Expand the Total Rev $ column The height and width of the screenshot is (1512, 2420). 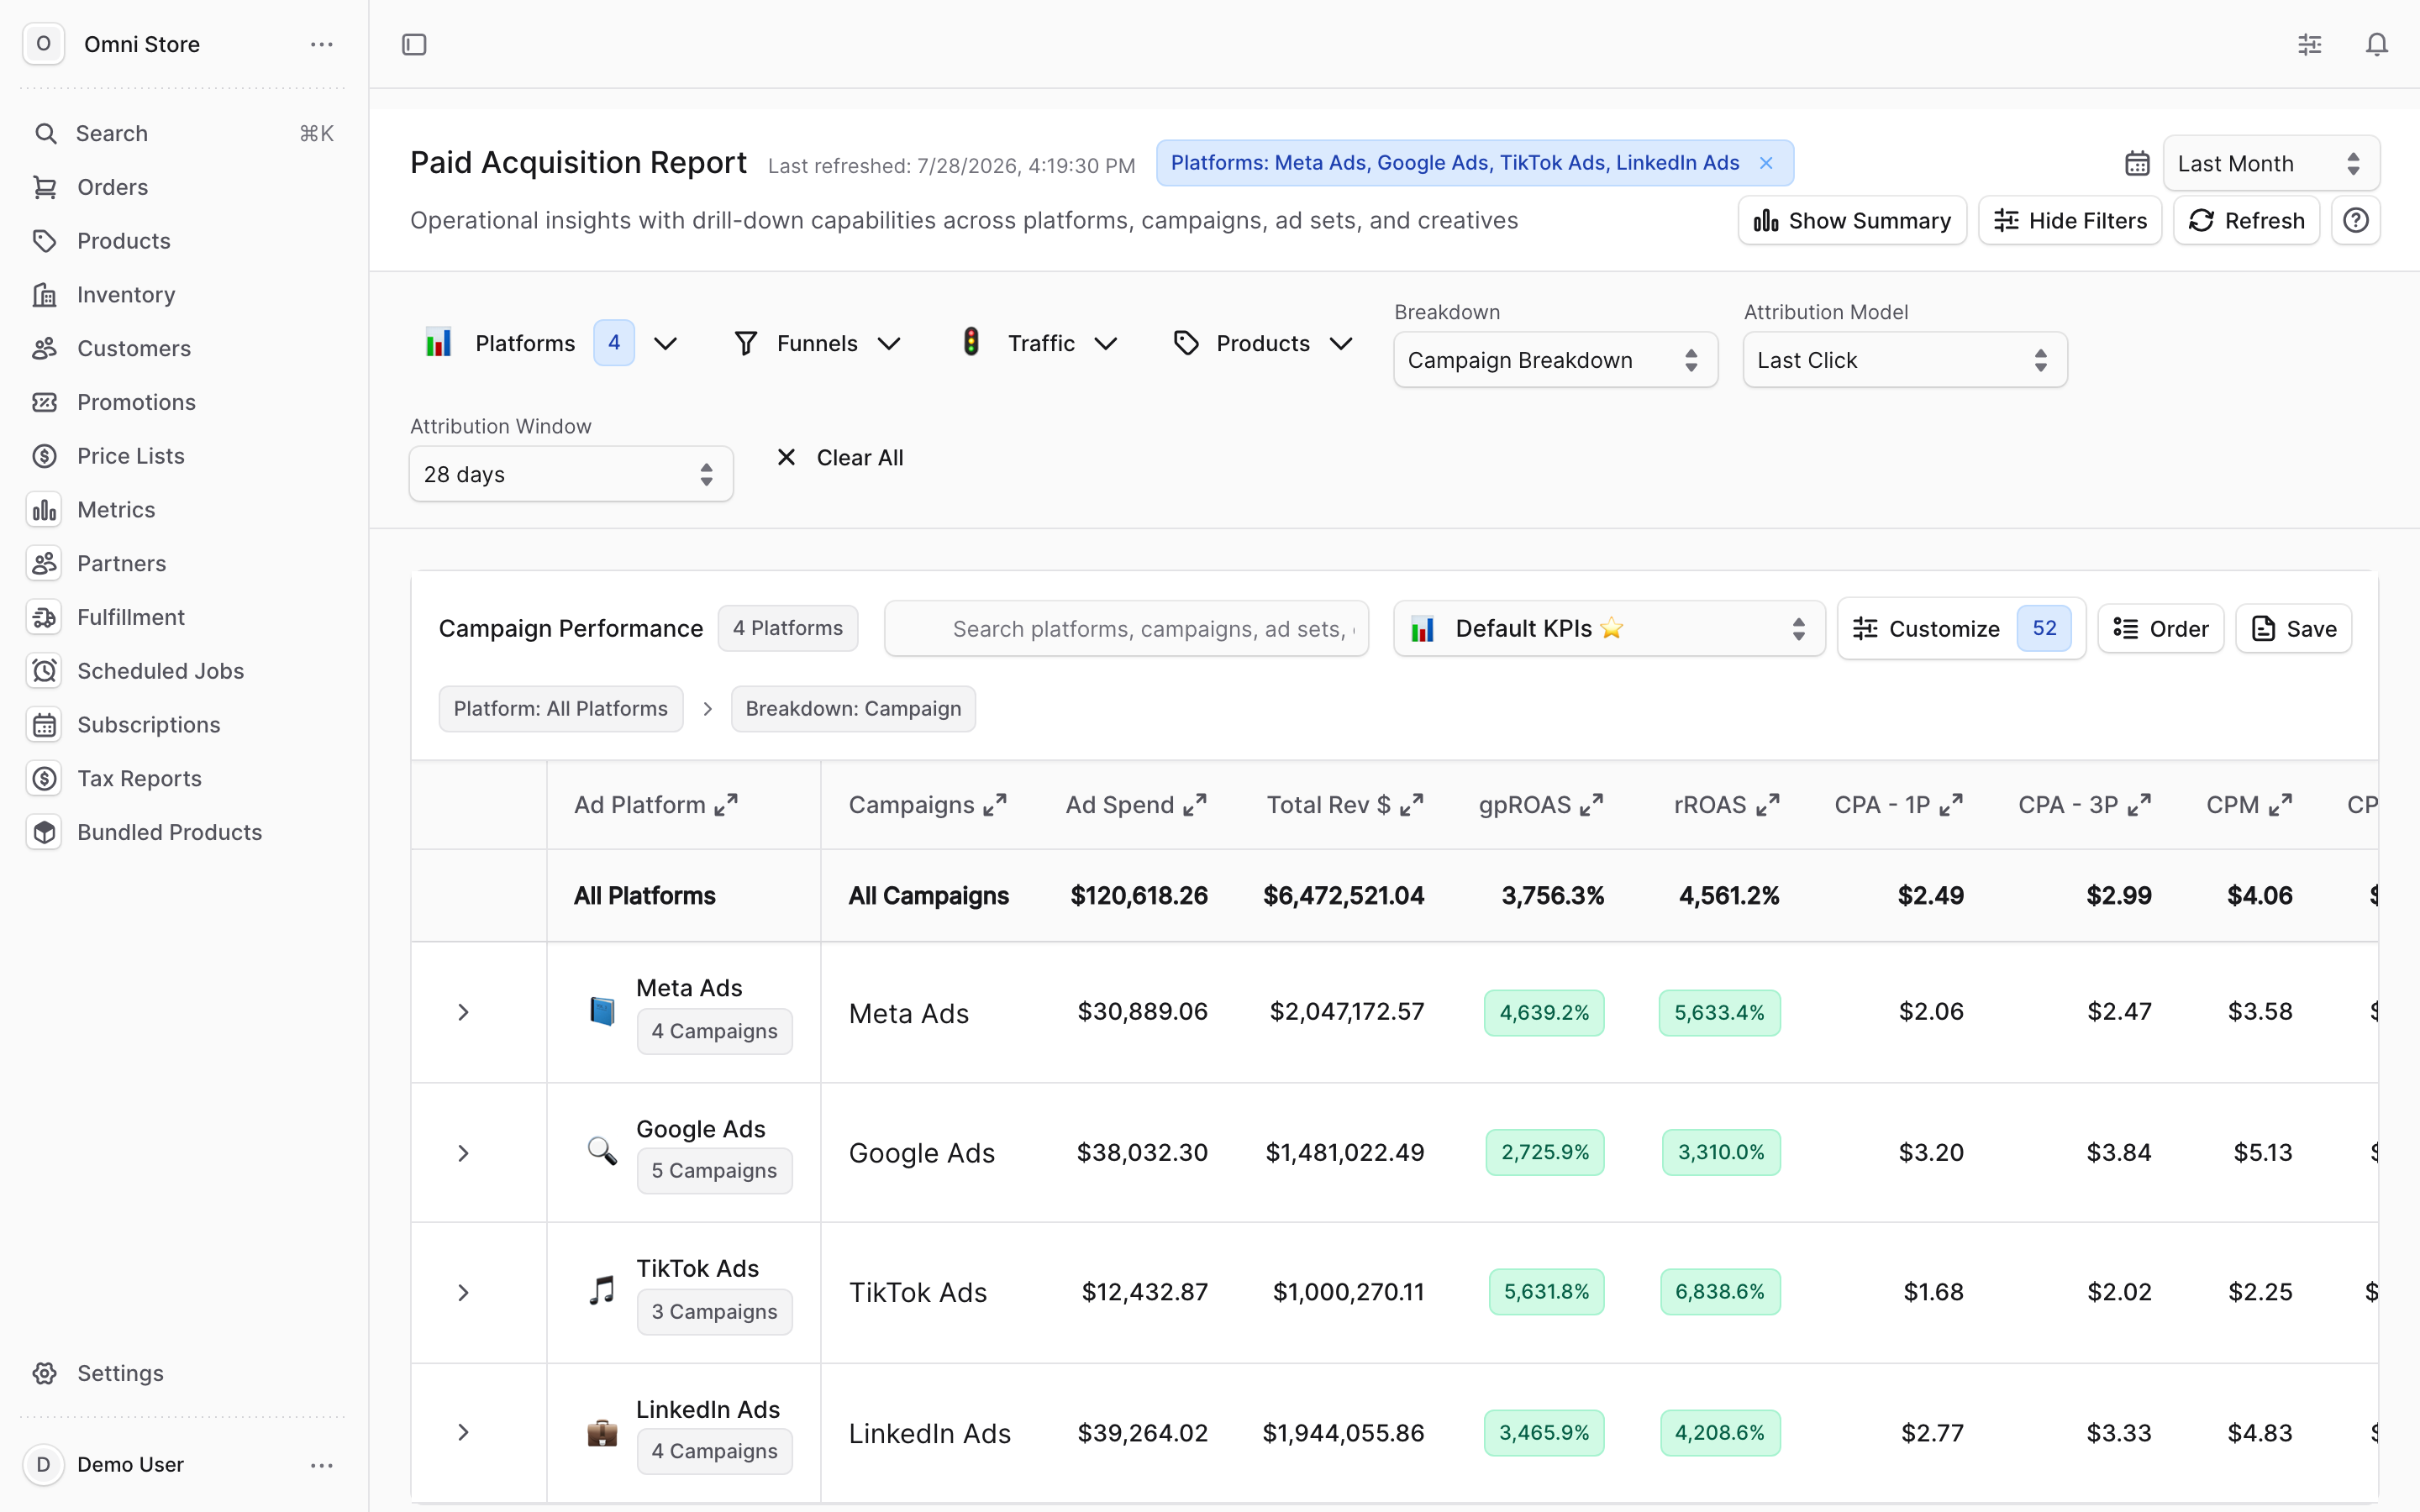click(x=1411, y=805)
